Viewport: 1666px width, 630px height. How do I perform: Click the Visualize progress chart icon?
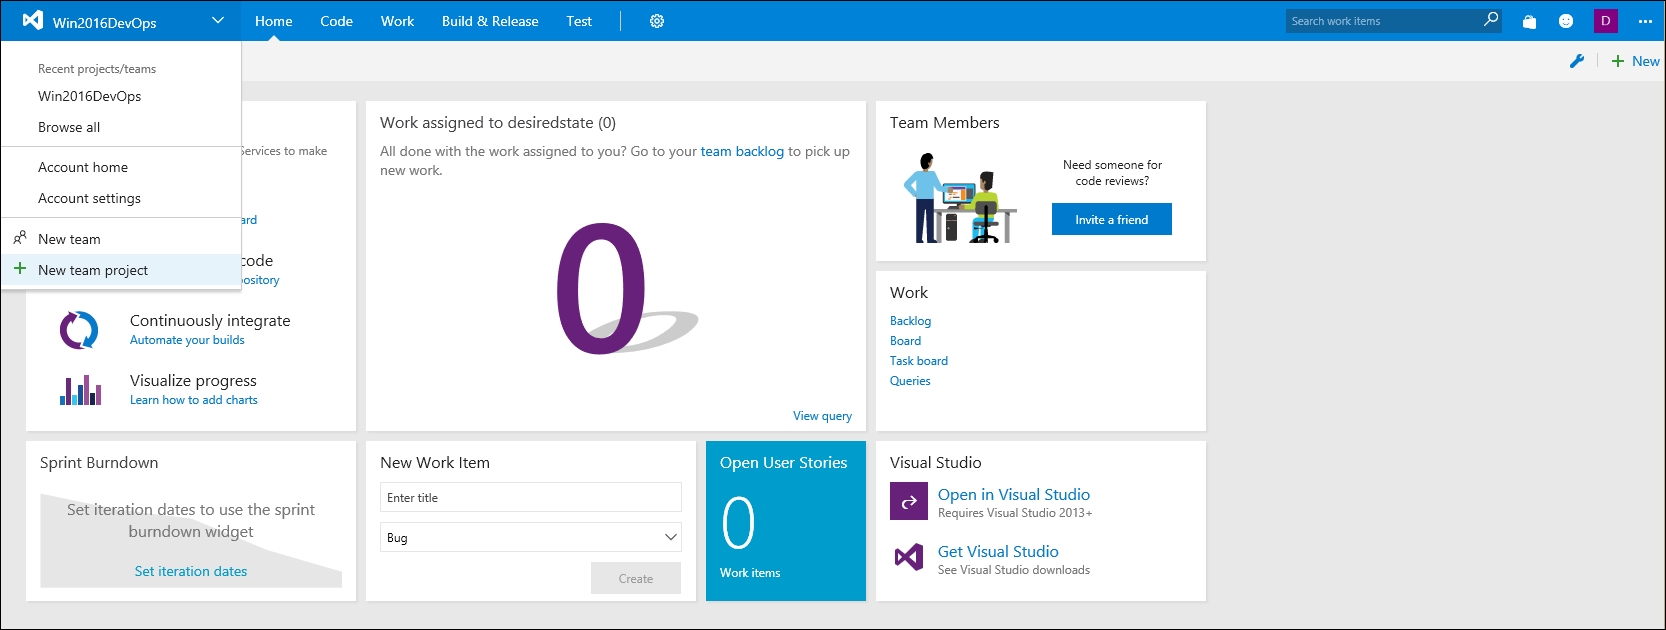(81, 390)
